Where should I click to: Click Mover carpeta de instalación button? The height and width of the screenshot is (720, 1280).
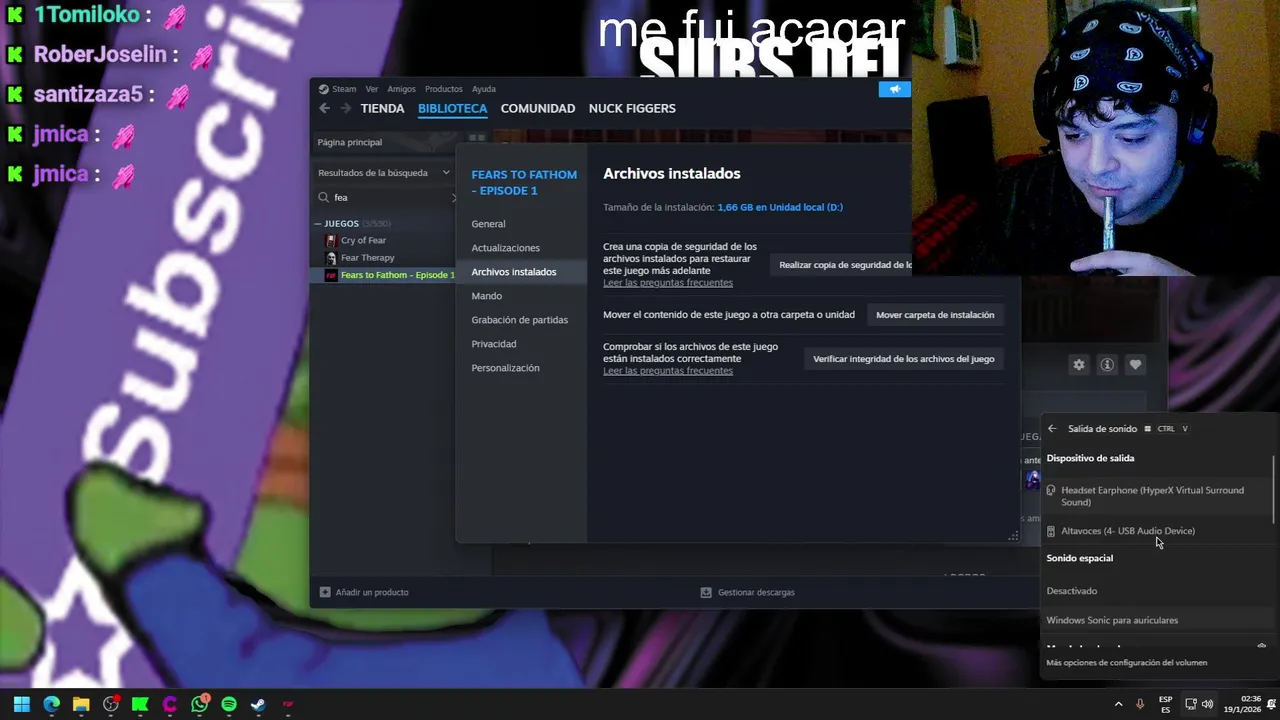pyautogui.click(x=935, y=315)
